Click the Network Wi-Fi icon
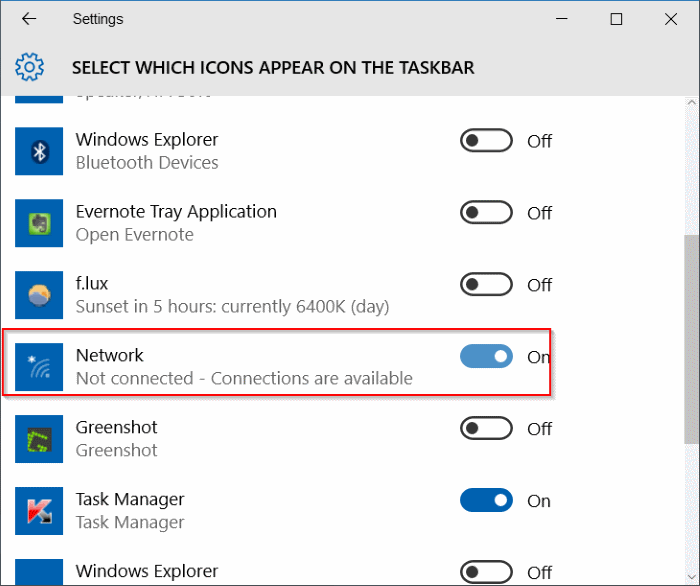The height and width of the screenshot is (586, 700). (39, 367)
